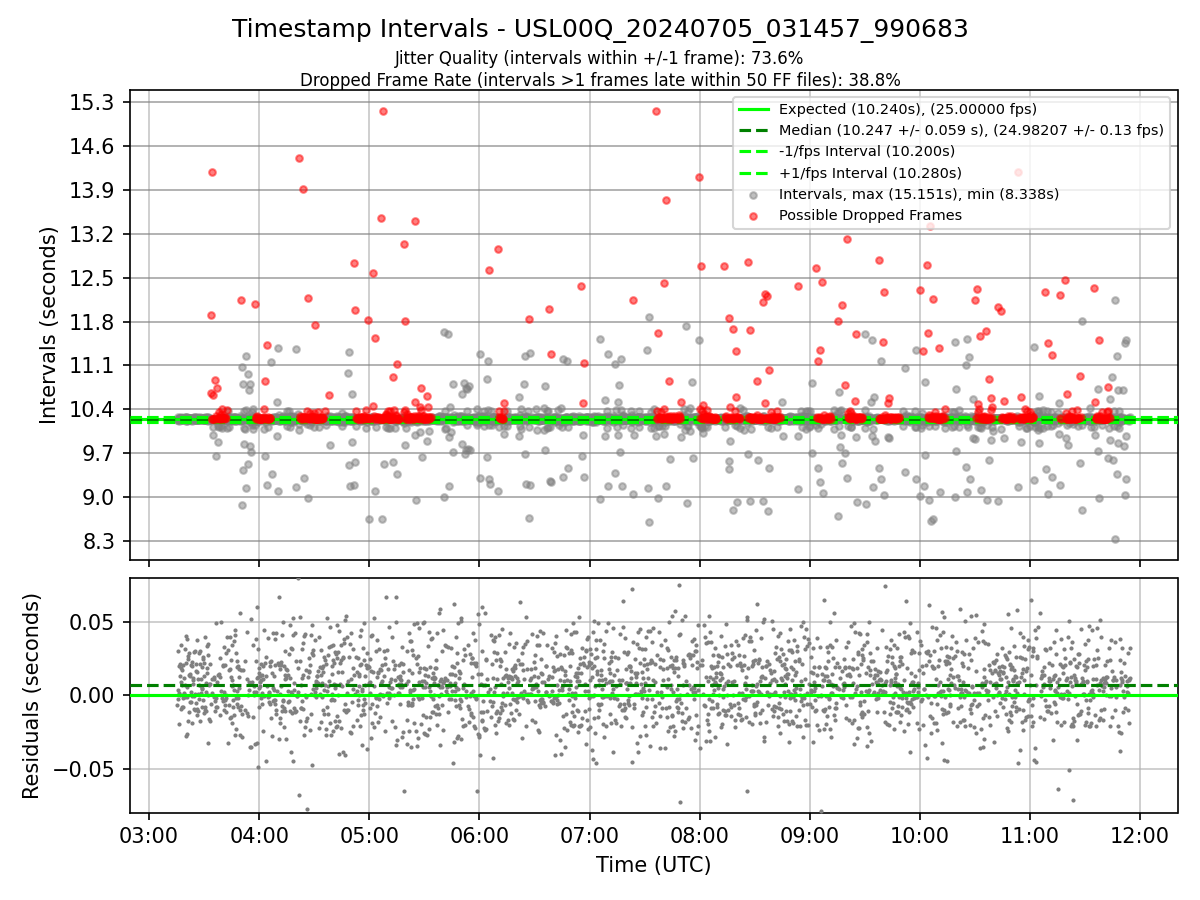
Task: Click the −0.05 residuals tick label
Action: [x=86, y=770]
